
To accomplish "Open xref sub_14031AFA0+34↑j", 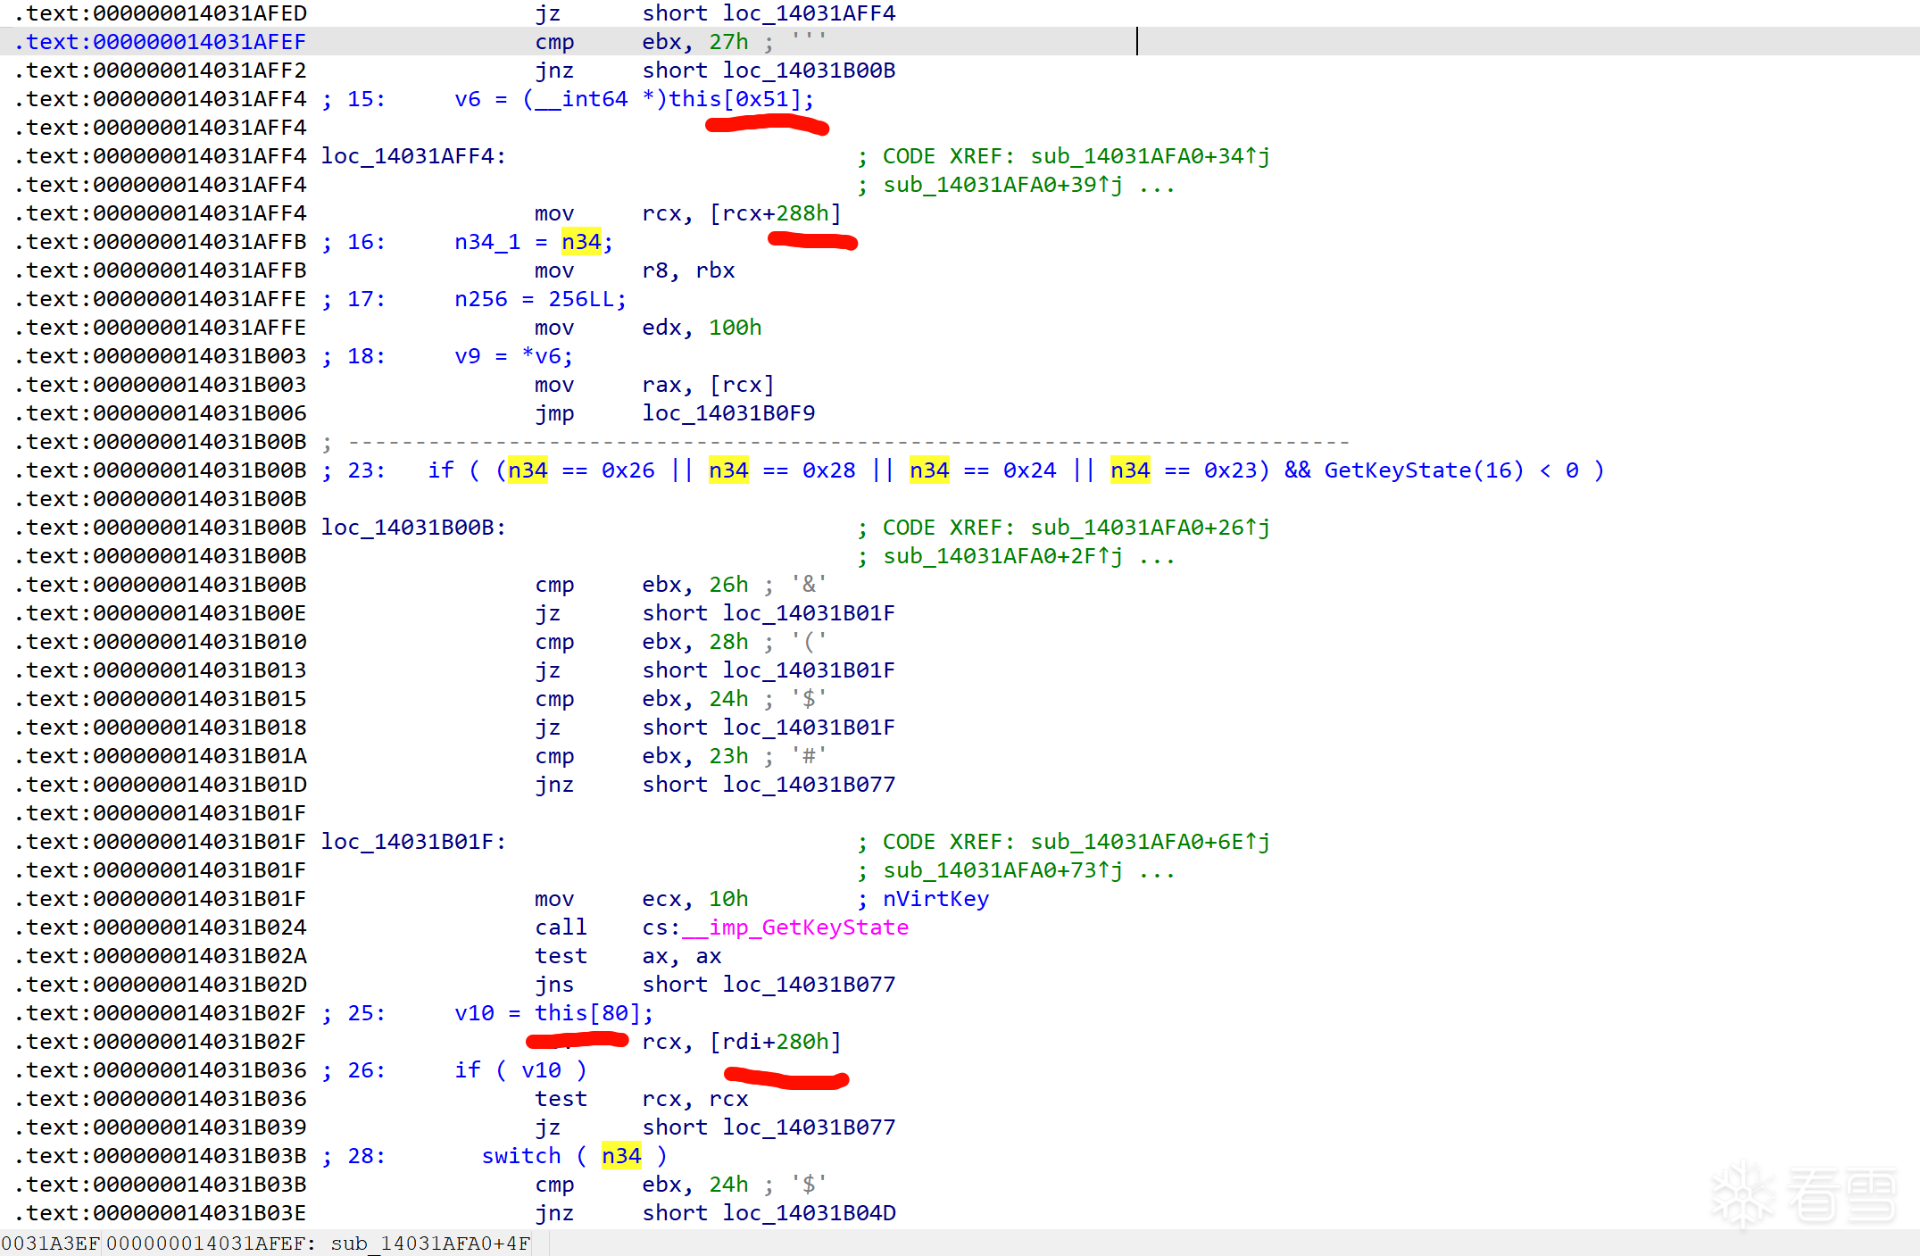I will [x=1150, y=156].
